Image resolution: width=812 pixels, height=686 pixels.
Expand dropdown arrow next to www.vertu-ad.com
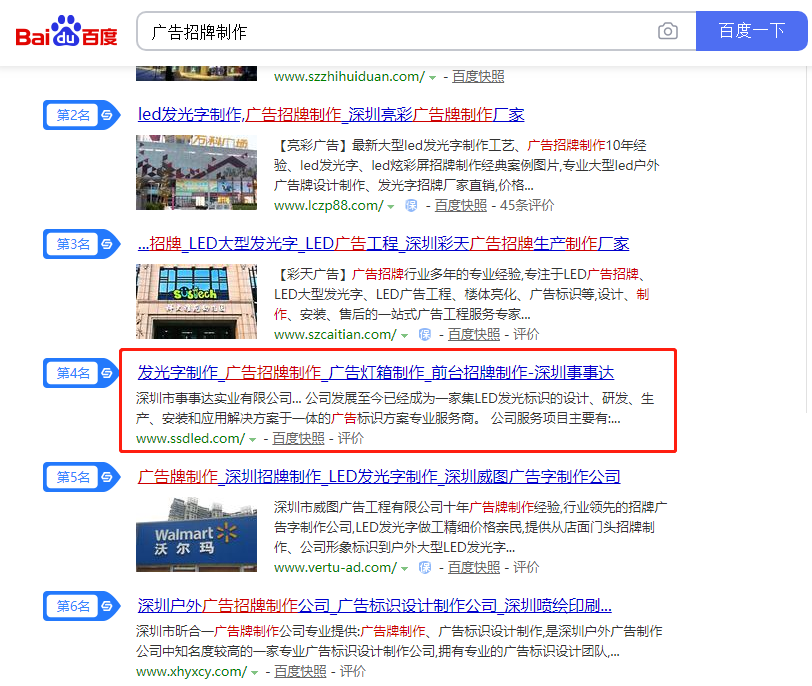[x=404, y=568]
